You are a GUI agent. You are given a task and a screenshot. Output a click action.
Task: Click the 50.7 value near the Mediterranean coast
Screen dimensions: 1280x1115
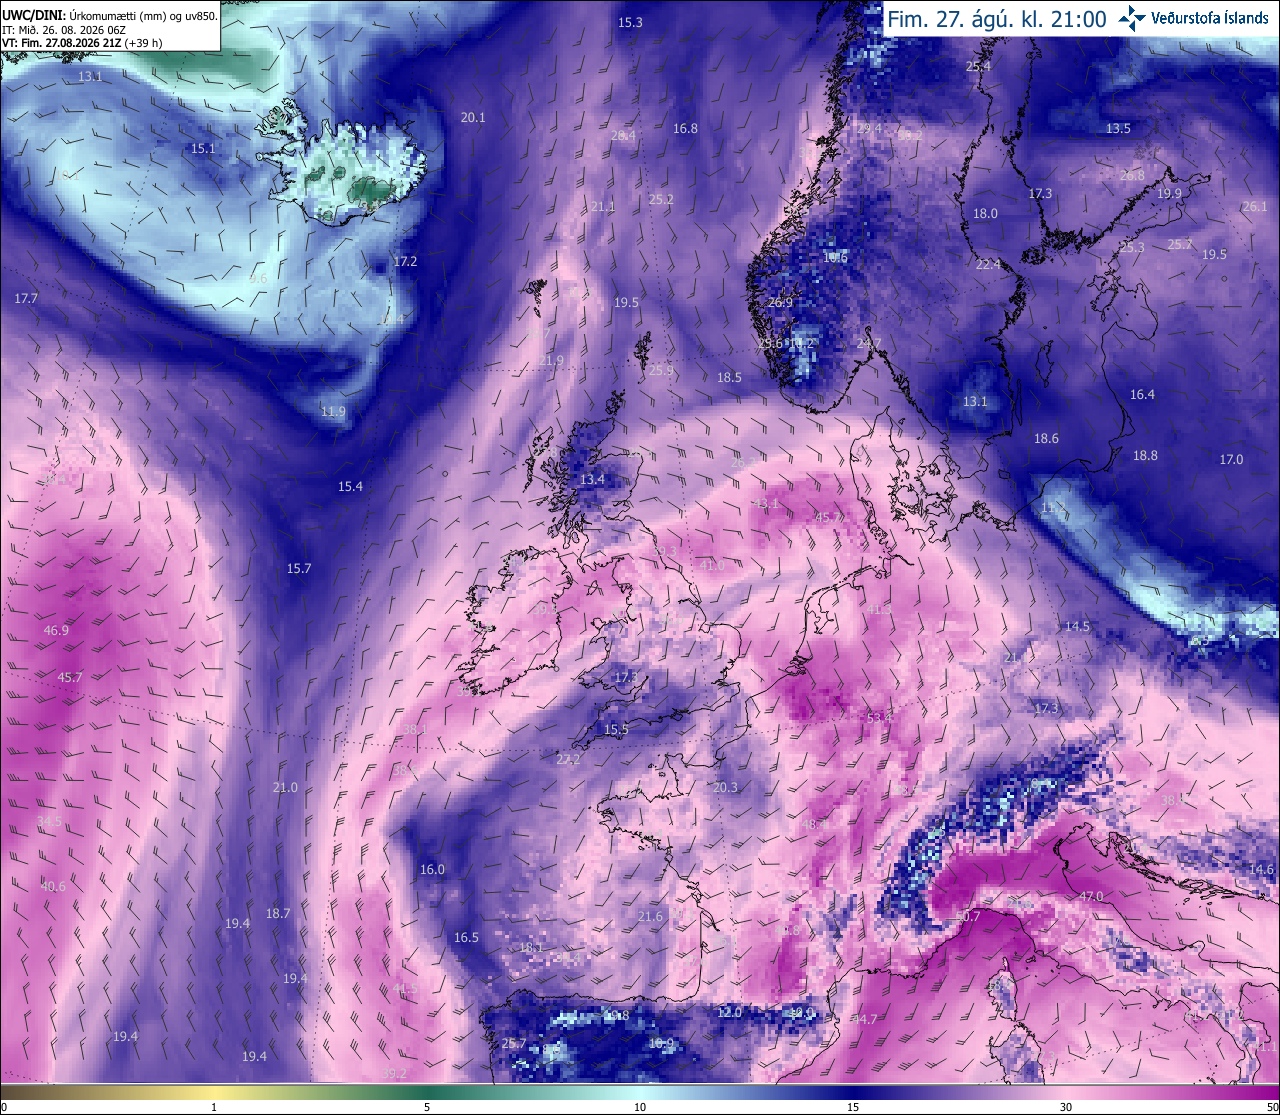(967, 916)
